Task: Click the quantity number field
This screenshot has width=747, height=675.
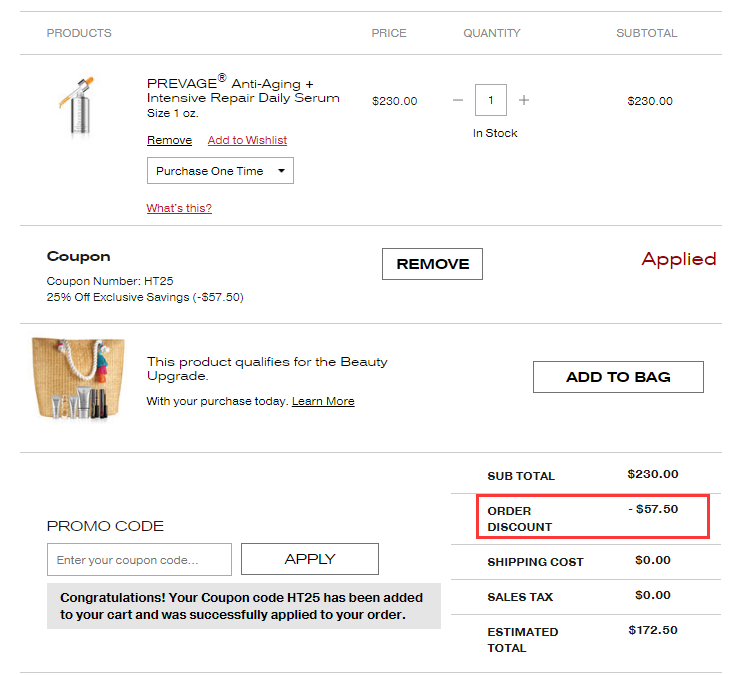Action: (491, 100)
